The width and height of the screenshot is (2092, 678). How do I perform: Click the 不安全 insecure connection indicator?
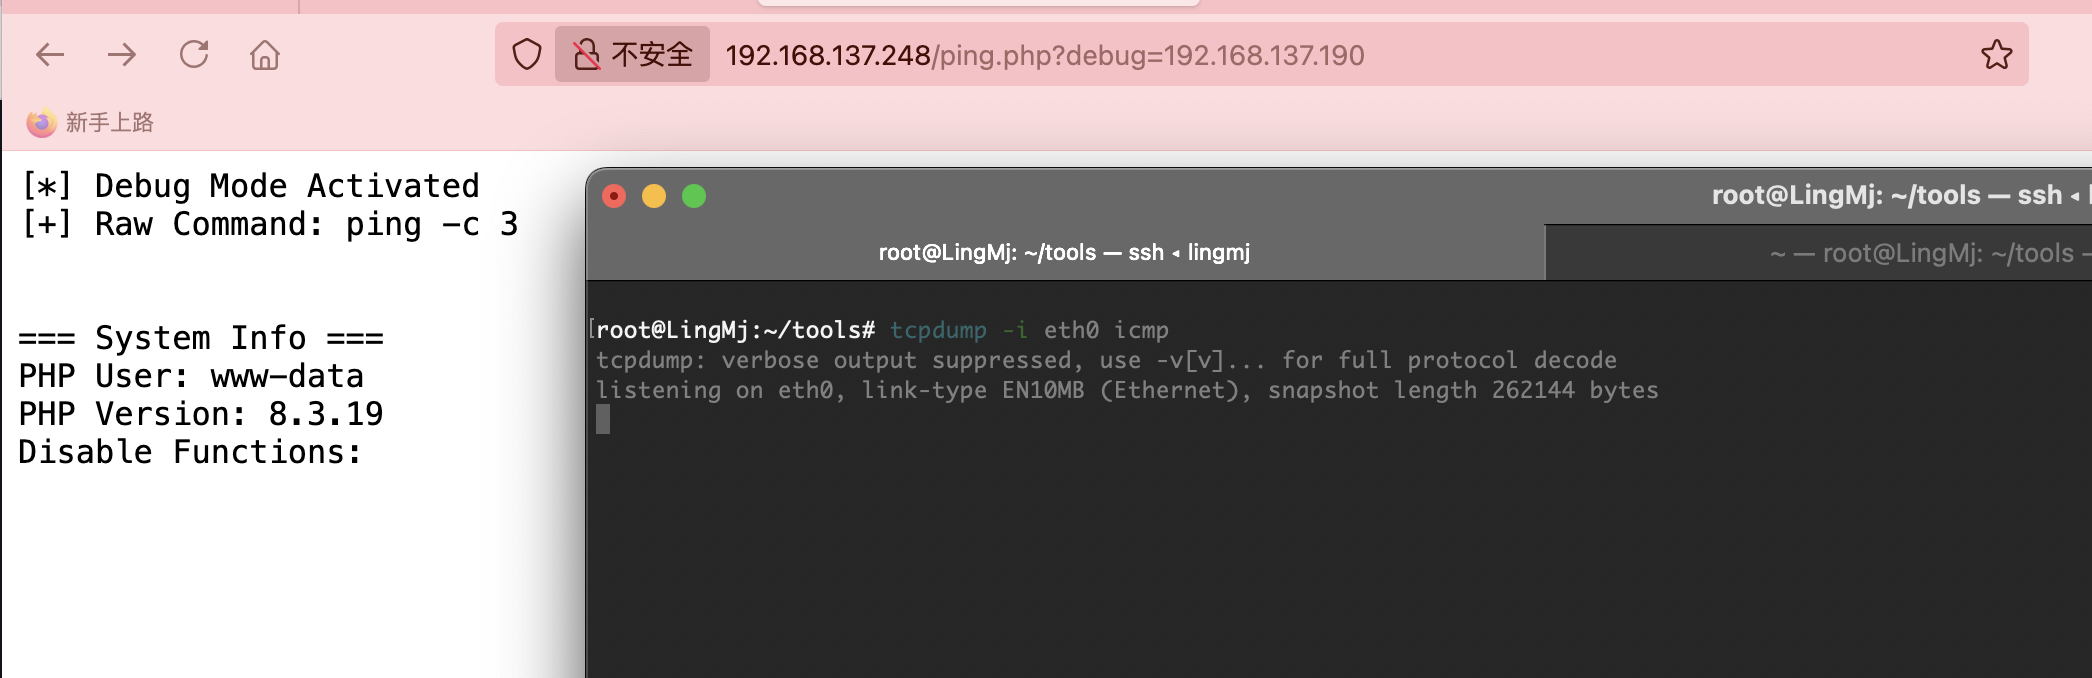click(633, 54)
